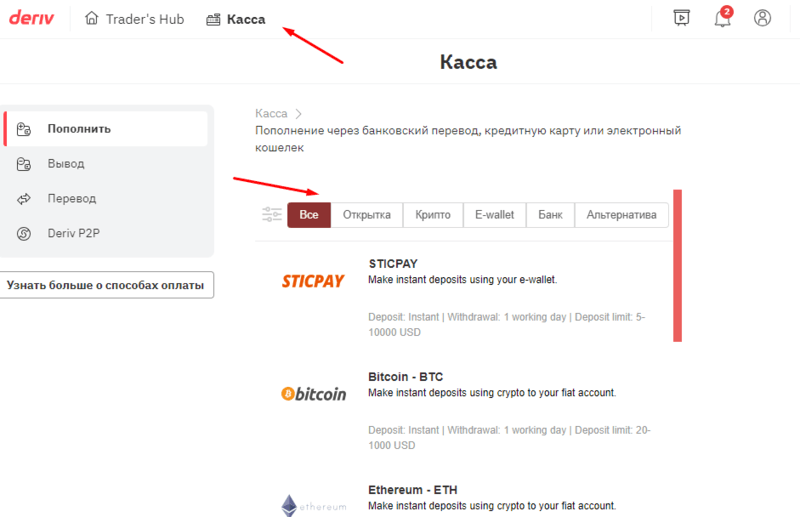Go to Trader's Hub
The width and height of the screenshot is (800, 517).
(x=134, y=19)
